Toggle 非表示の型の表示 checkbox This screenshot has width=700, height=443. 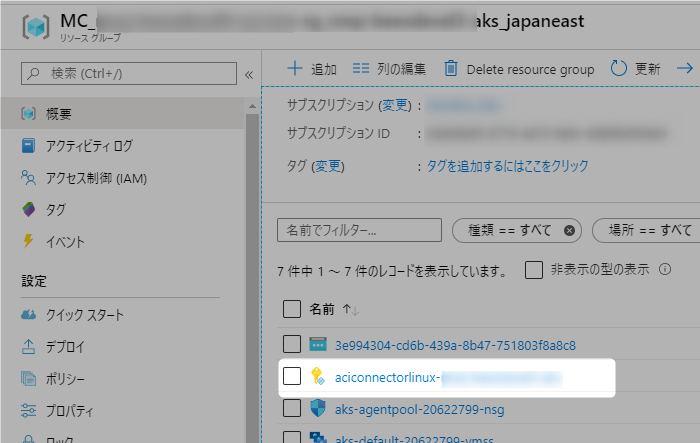coord(533,270)
